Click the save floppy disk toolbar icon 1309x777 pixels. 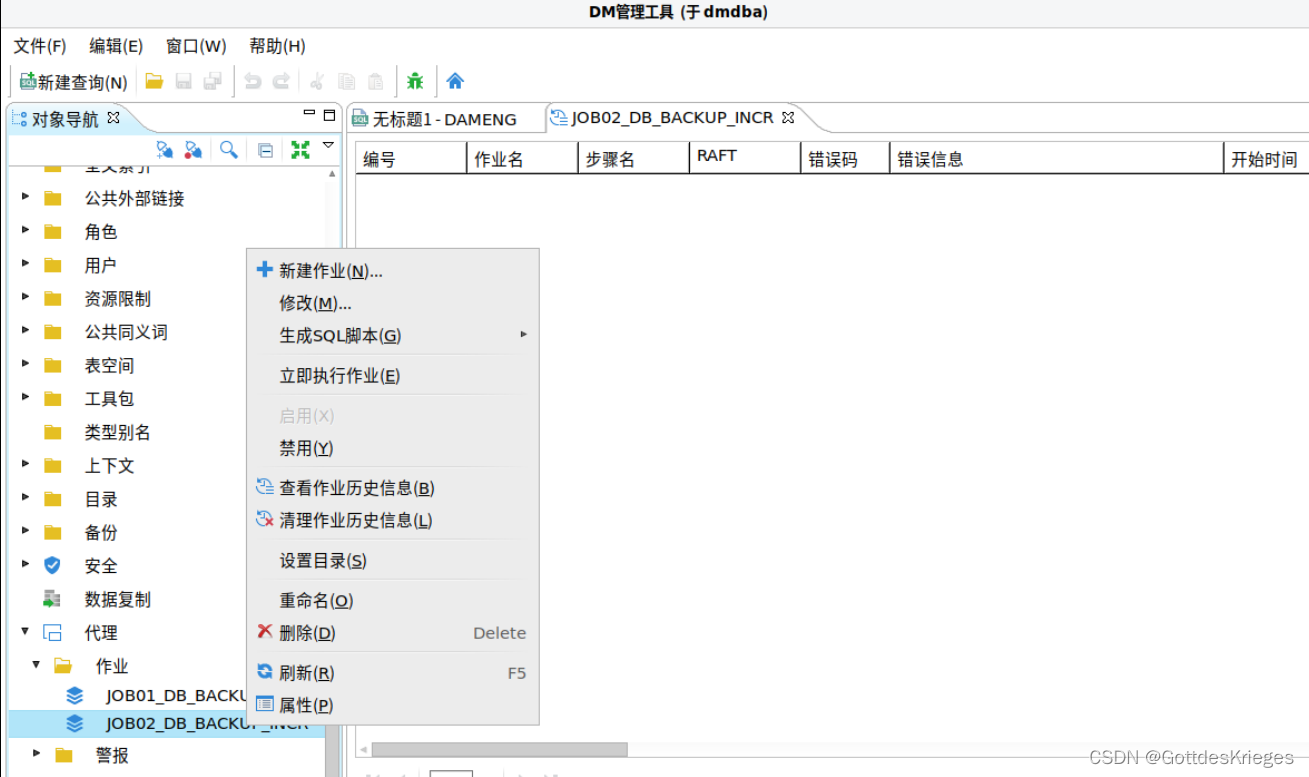tap(183, 81)
